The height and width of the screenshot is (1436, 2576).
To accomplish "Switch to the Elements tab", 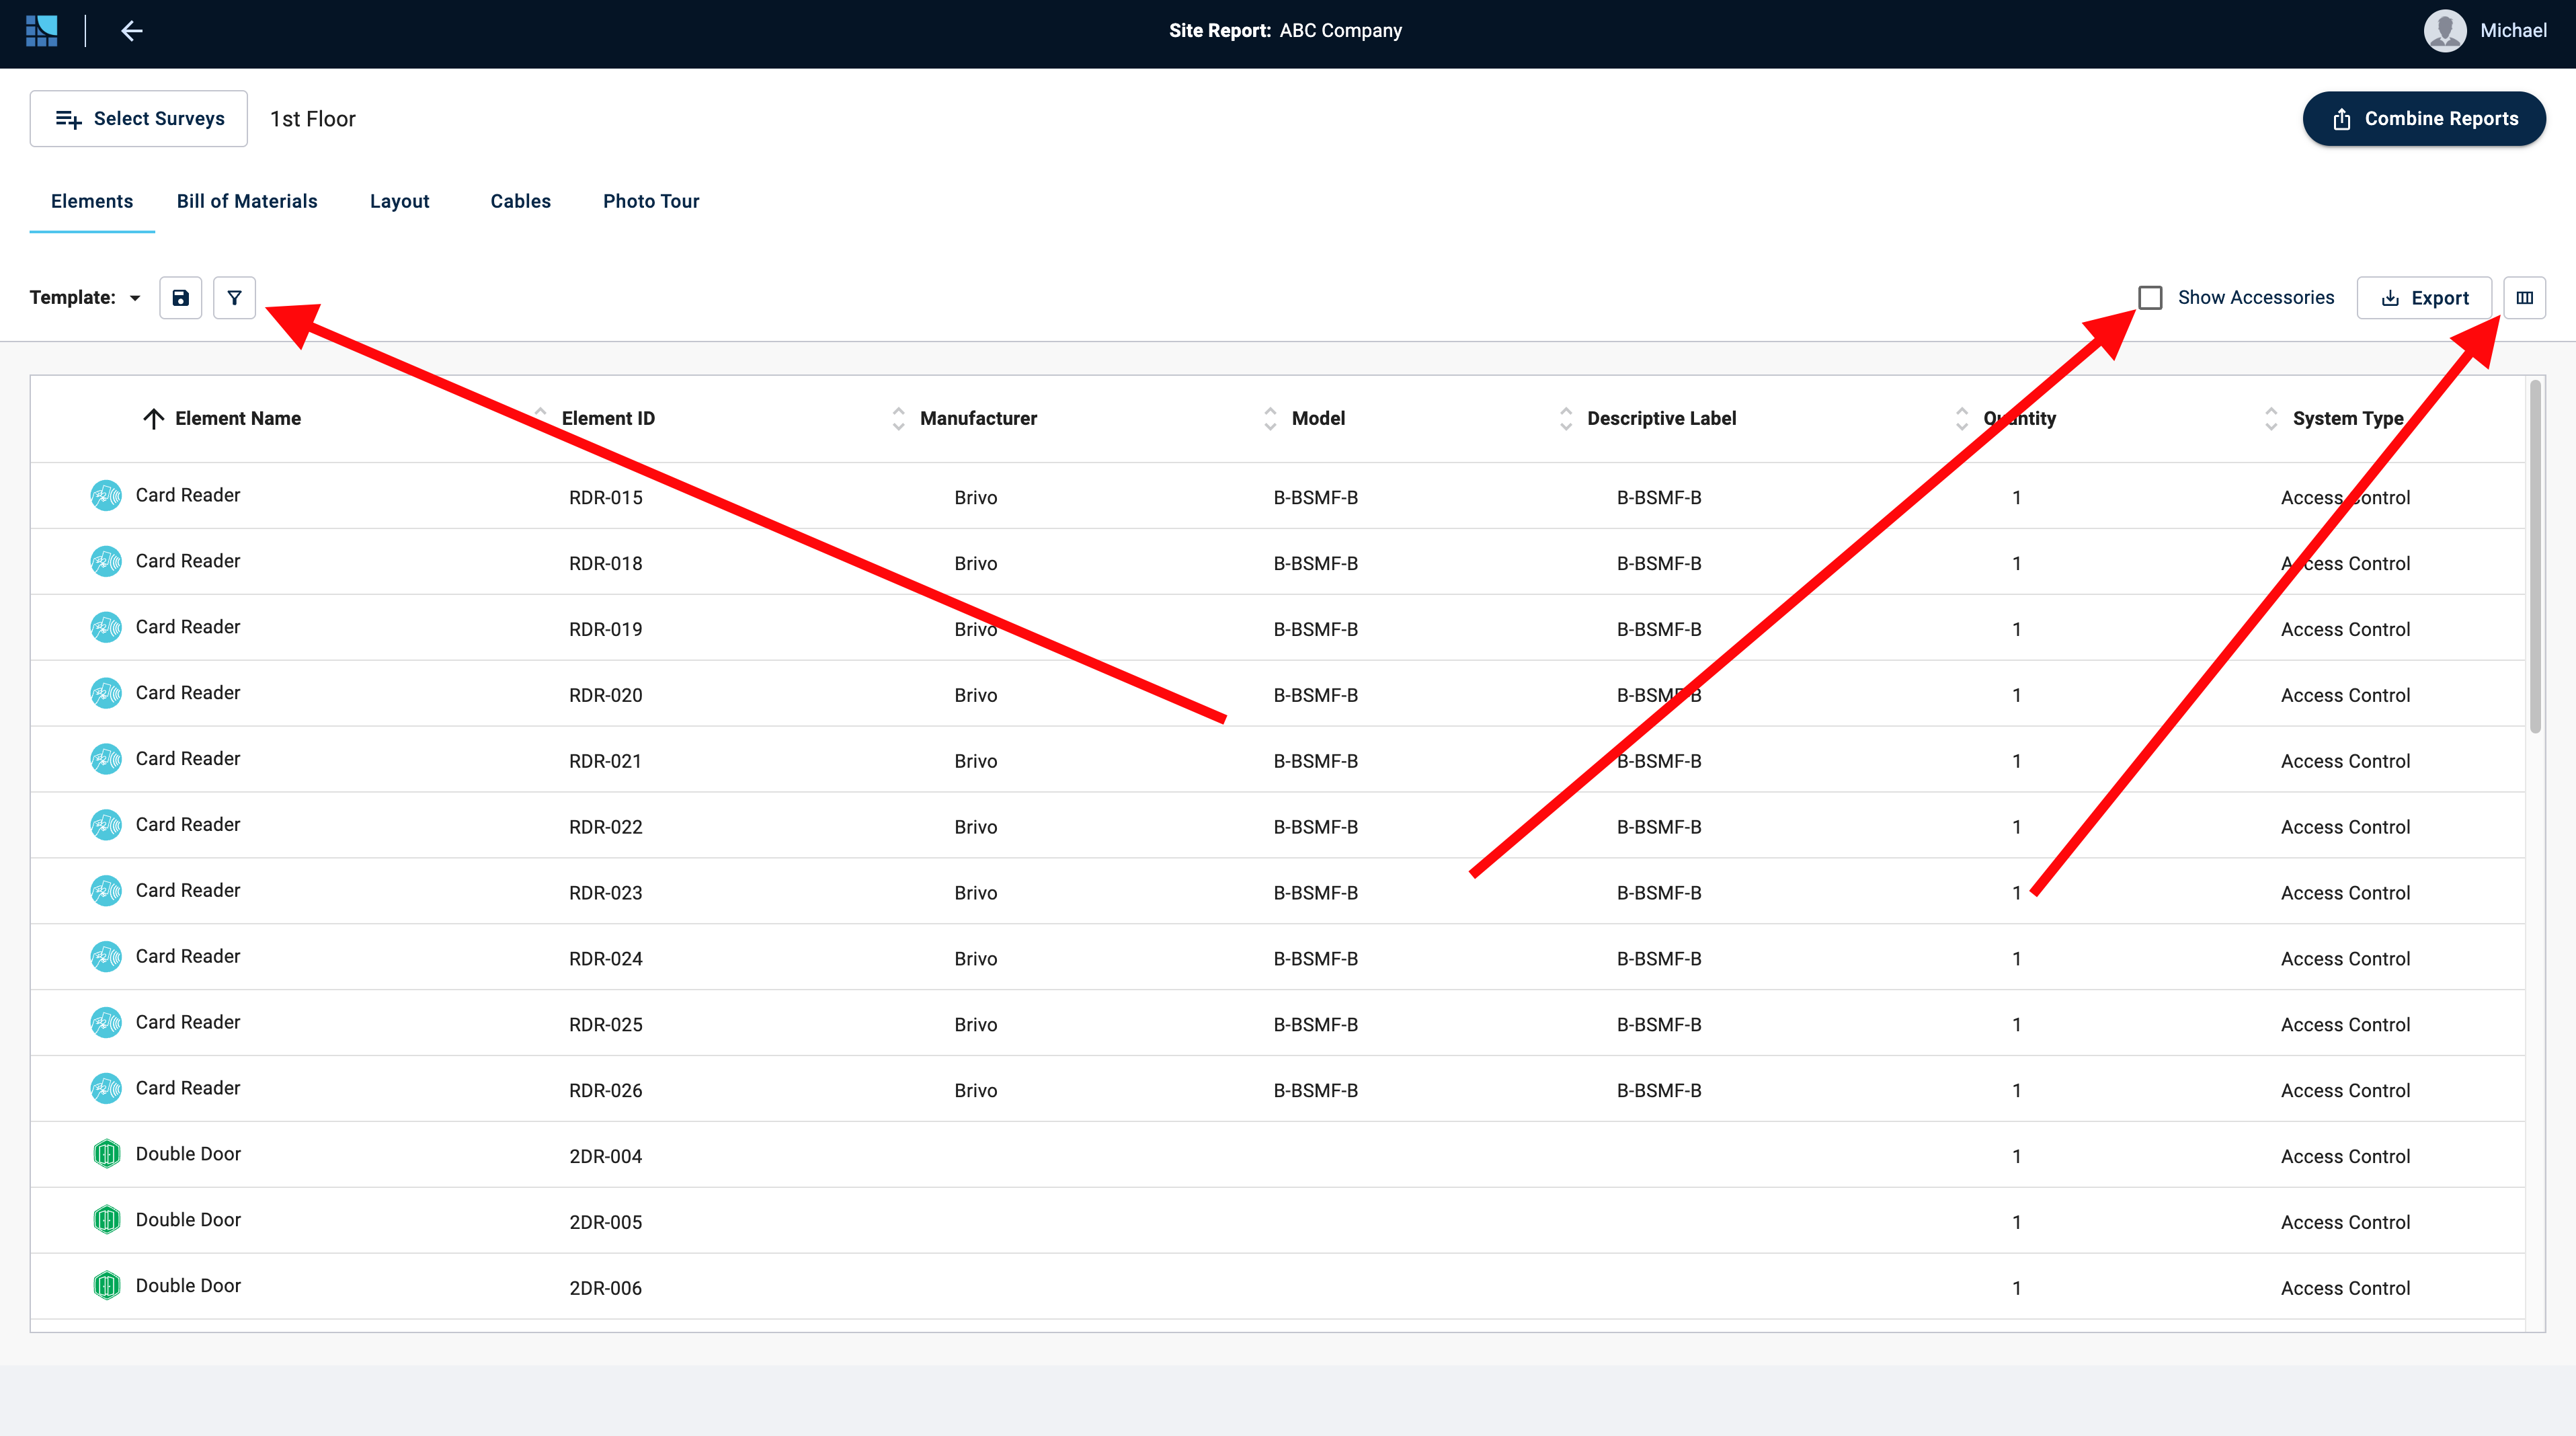I will (x=92, y=201).
